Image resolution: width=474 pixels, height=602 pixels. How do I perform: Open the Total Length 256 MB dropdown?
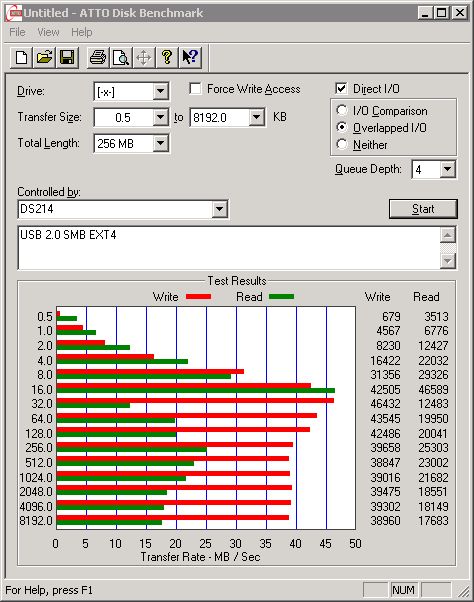pos(160,144)
